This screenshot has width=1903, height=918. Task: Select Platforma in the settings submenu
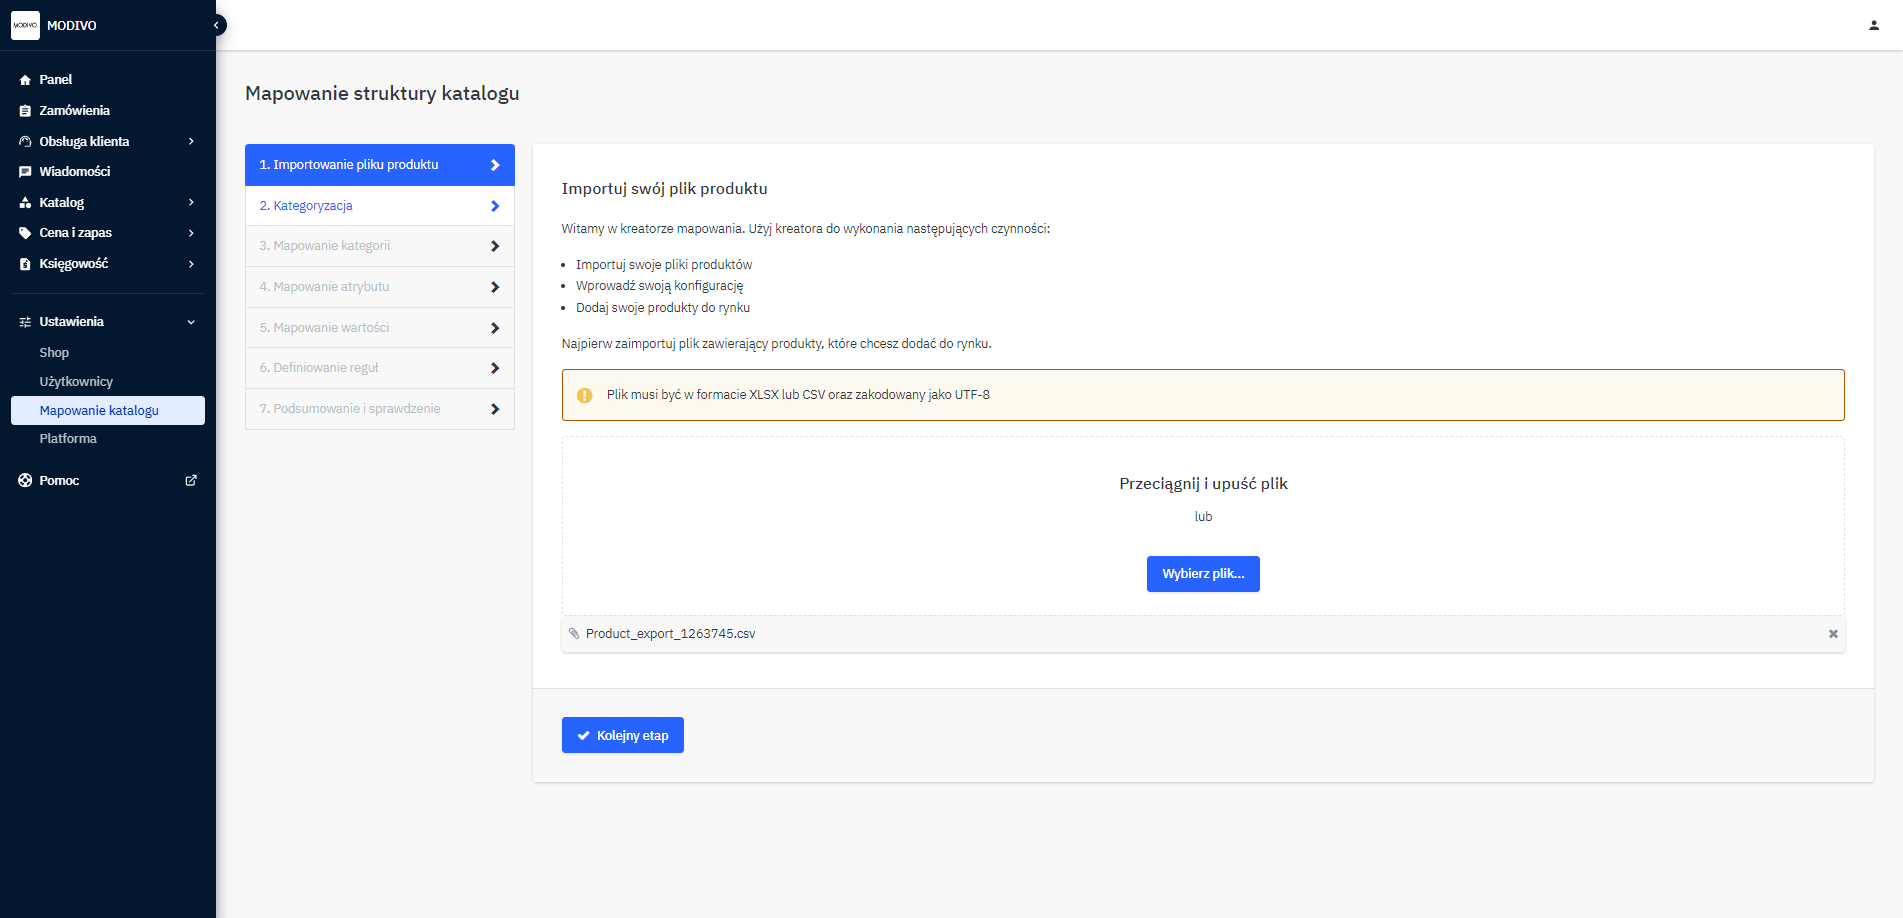(x=68, y=439)
